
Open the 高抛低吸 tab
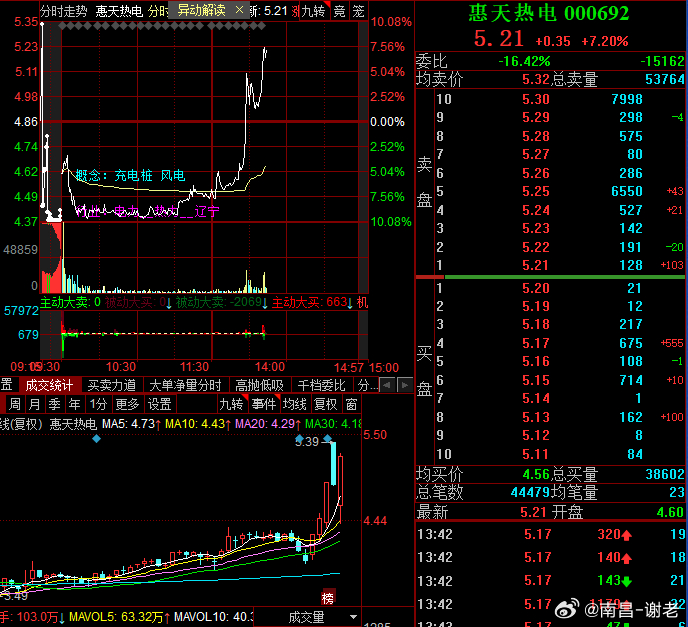259,385
